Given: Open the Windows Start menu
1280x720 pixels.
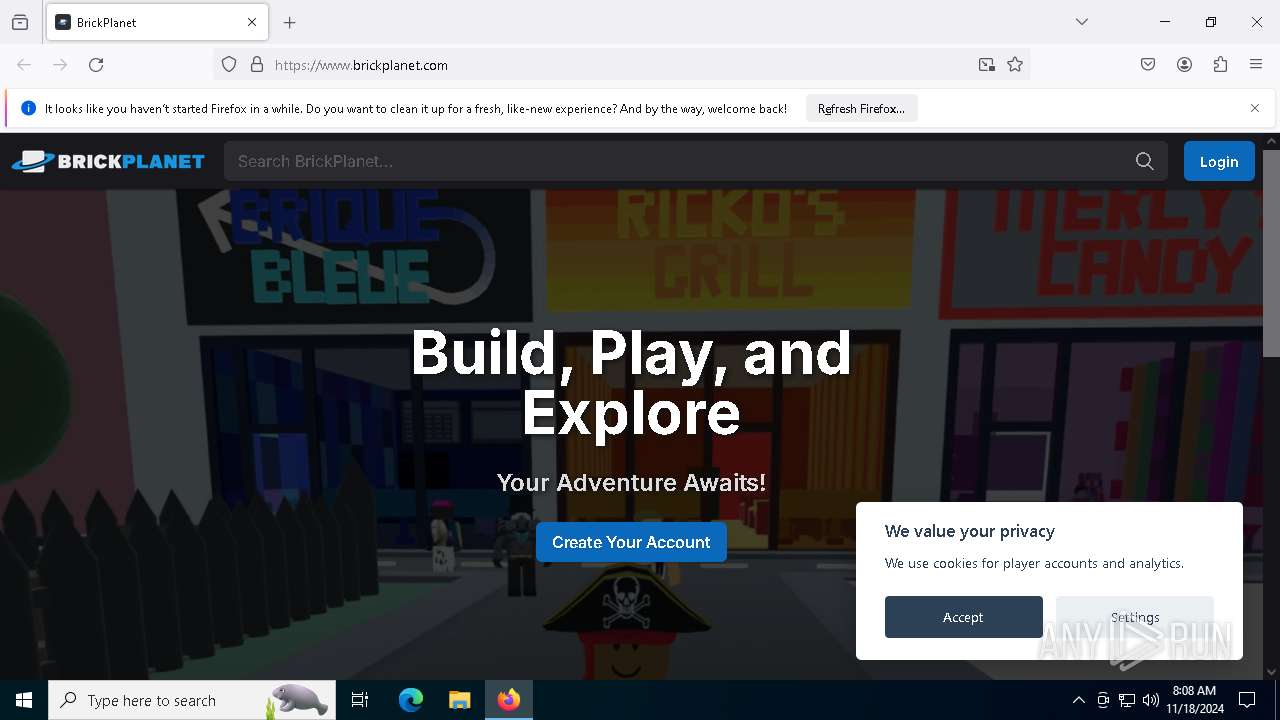Looking at the screenshot, I should click(24, 700).
